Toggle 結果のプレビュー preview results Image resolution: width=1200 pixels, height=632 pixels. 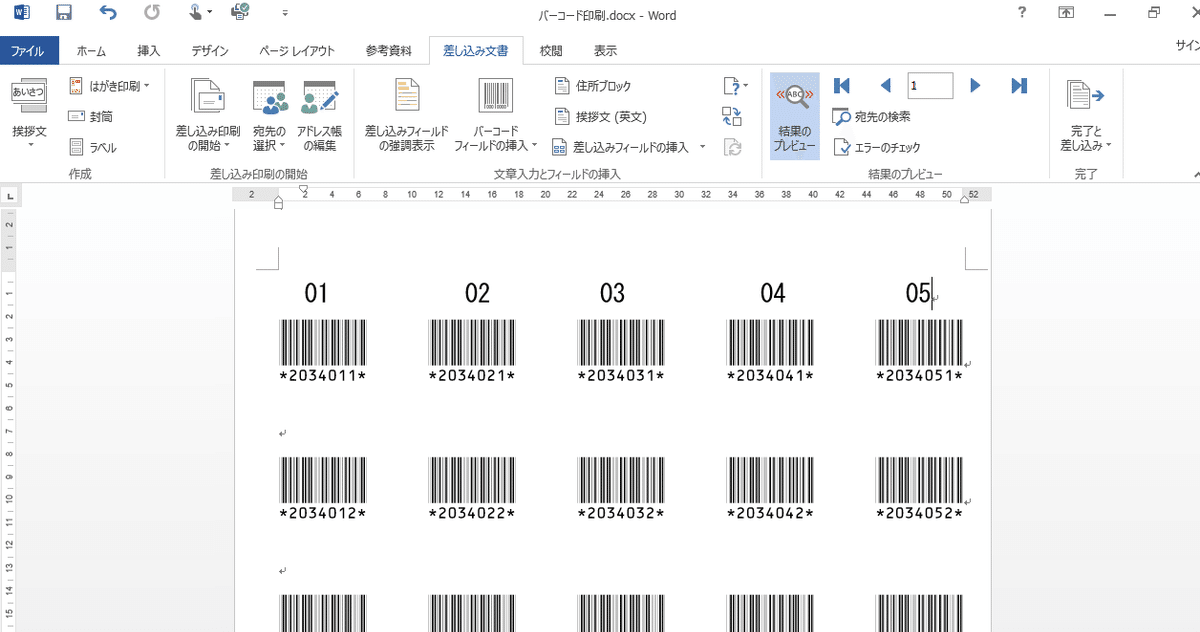tap(795, 116)
